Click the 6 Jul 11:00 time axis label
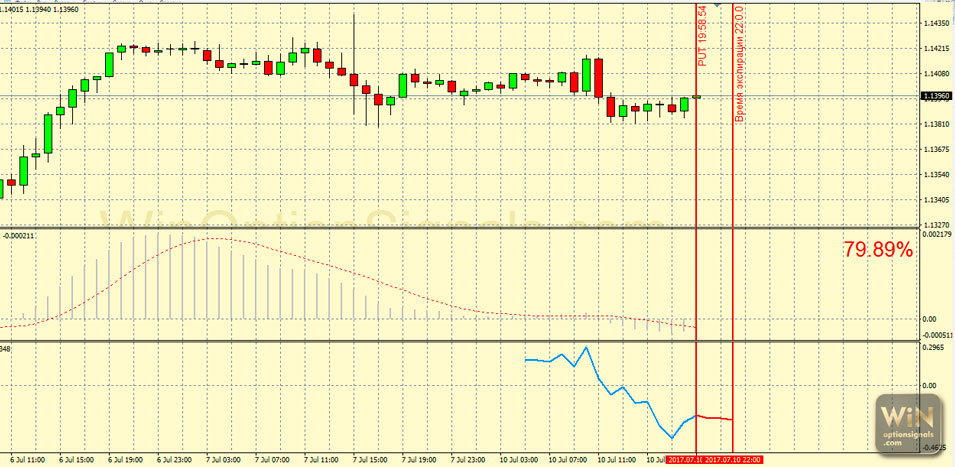The image size is (955, 467). 26,459
